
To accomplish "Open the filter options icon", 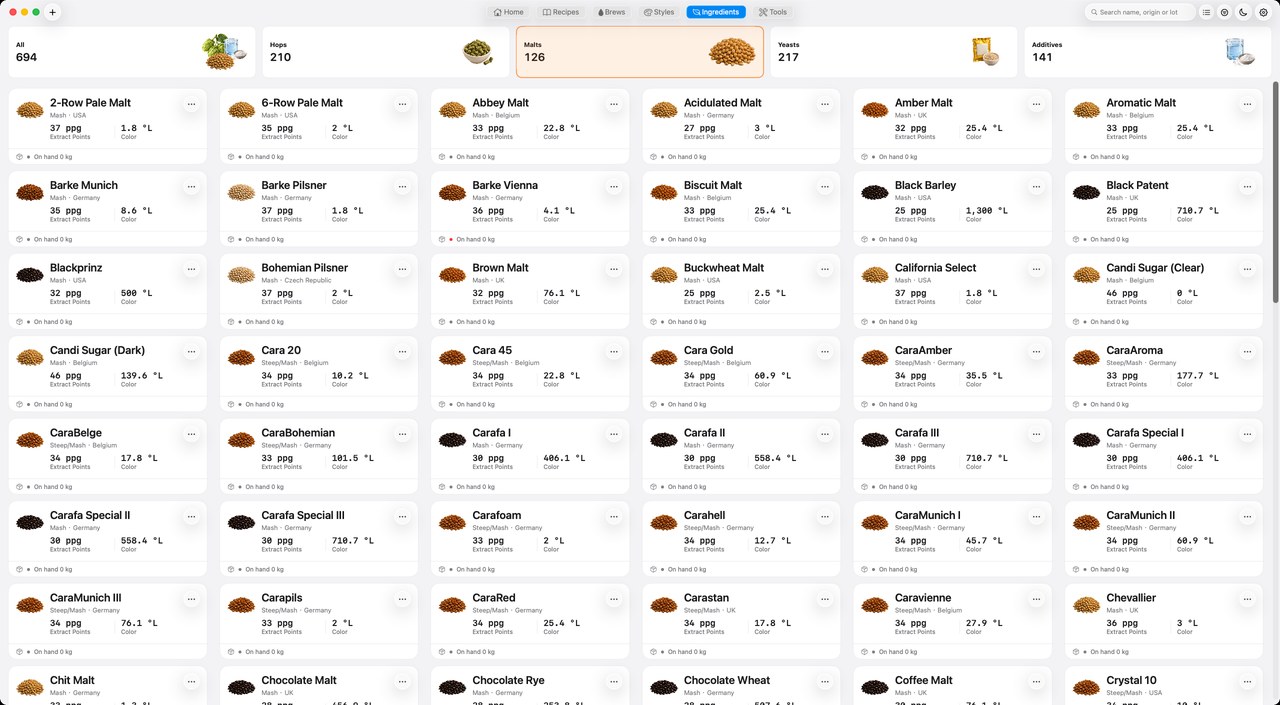I will 1225,12.
